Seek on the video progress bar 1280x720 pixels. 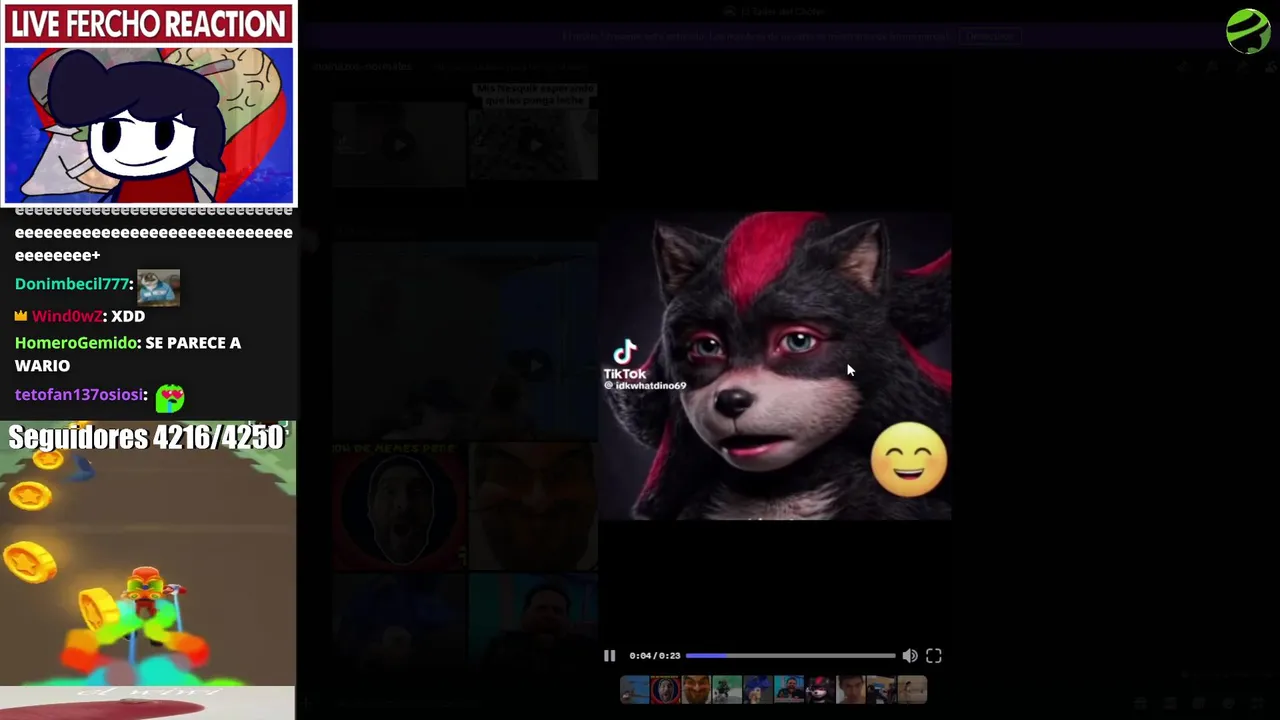[790, 656]
